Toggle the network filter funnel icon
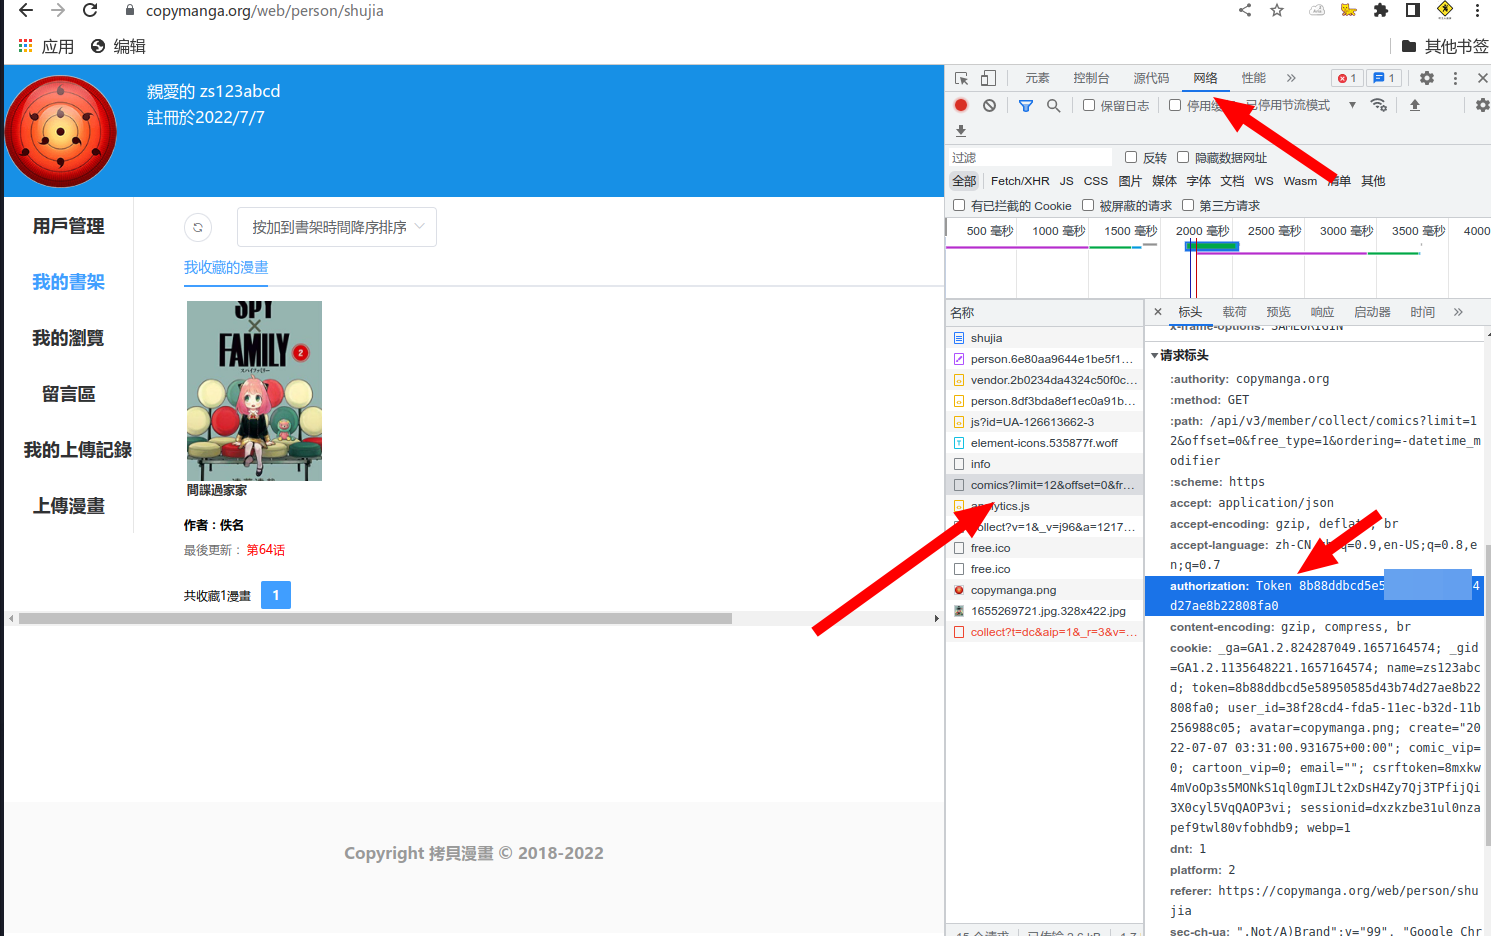 (1026, 105)
